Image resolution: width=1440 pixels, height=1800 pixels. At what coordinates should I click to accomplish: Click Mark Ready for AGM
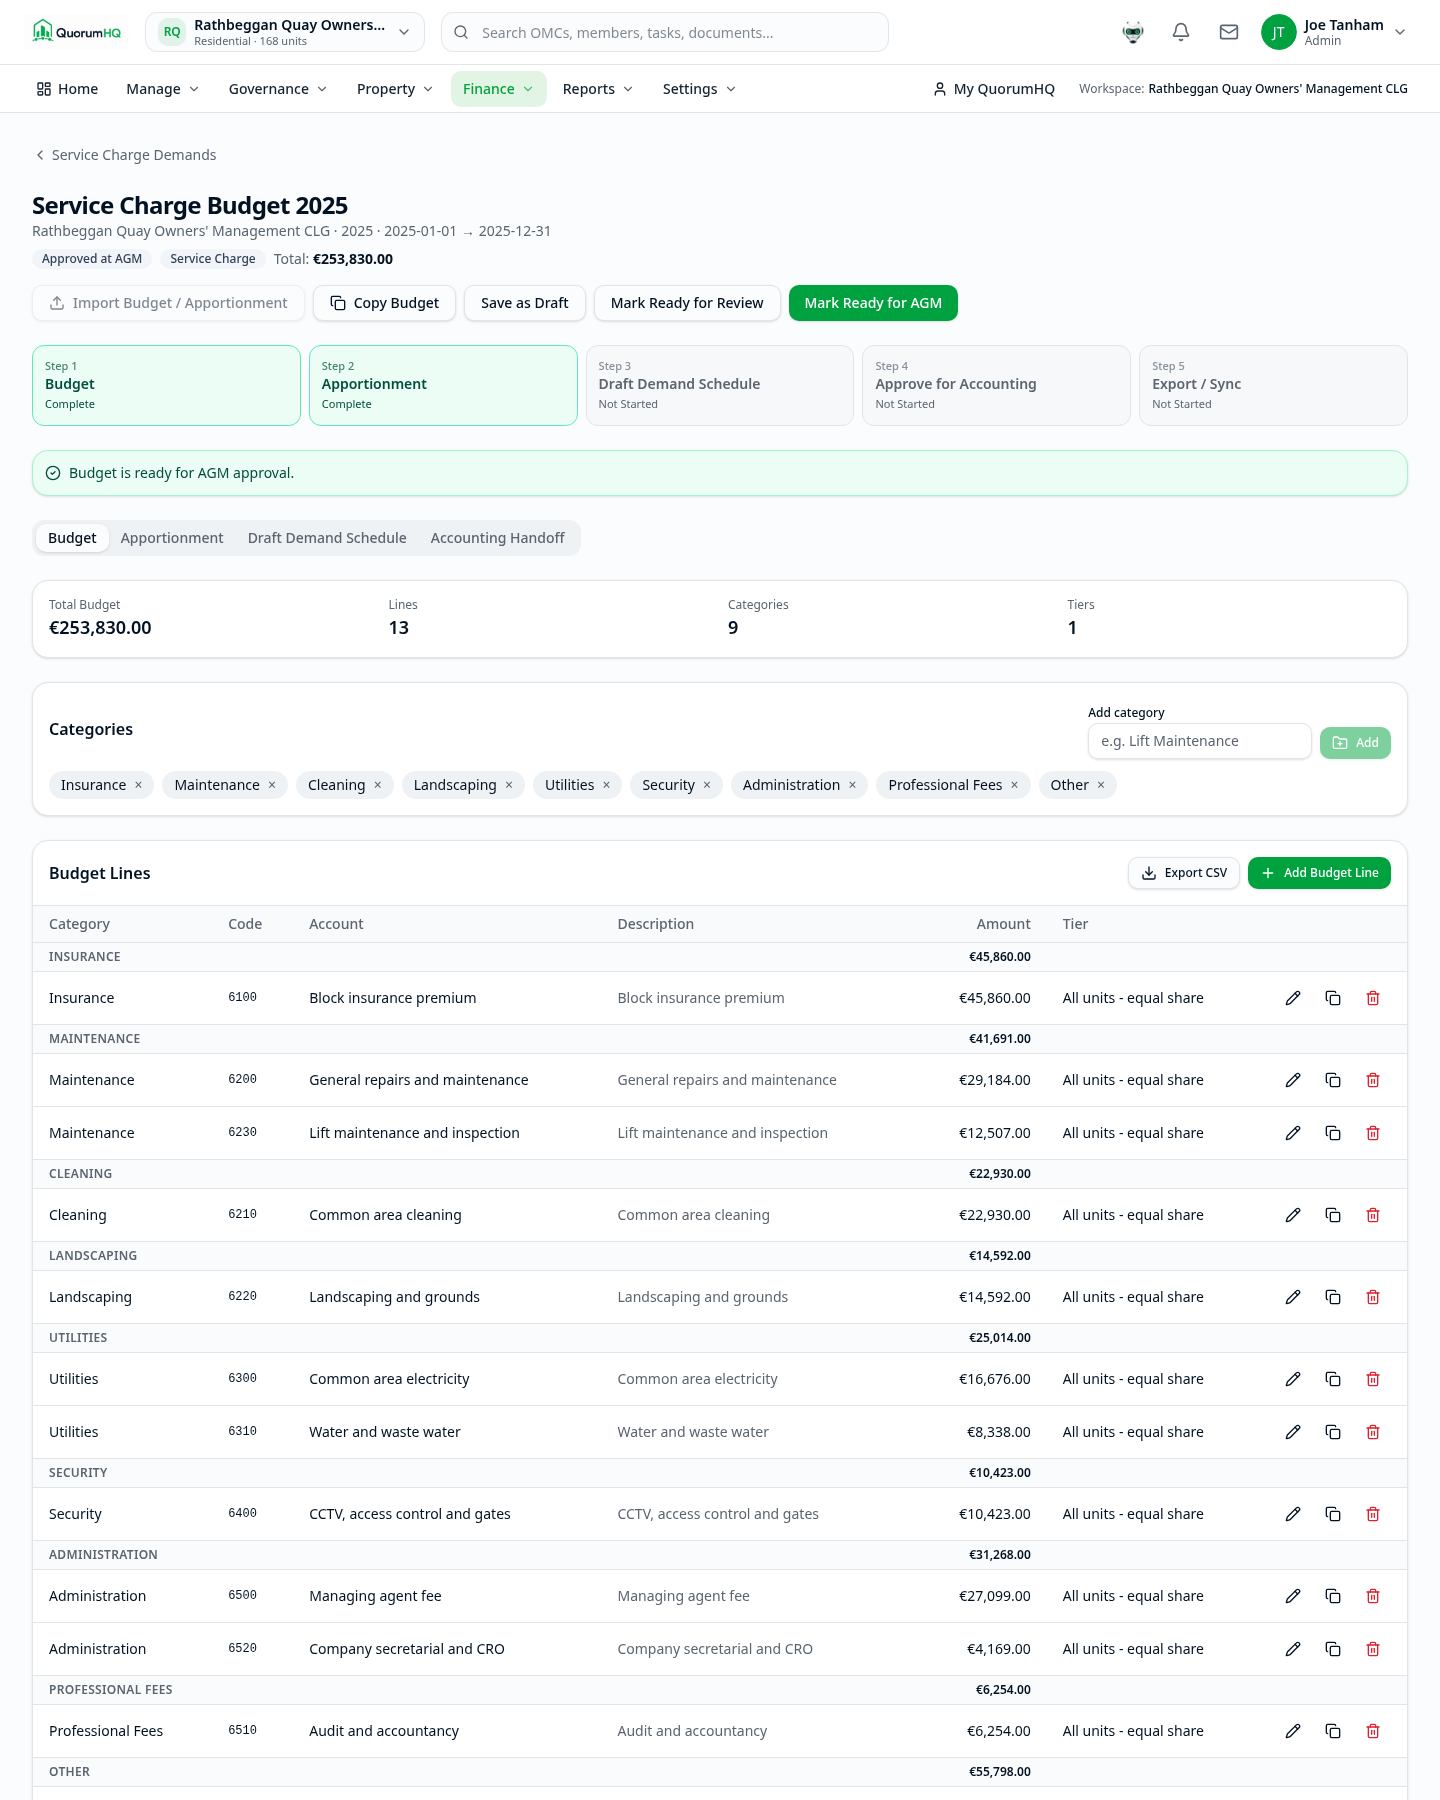873,303
